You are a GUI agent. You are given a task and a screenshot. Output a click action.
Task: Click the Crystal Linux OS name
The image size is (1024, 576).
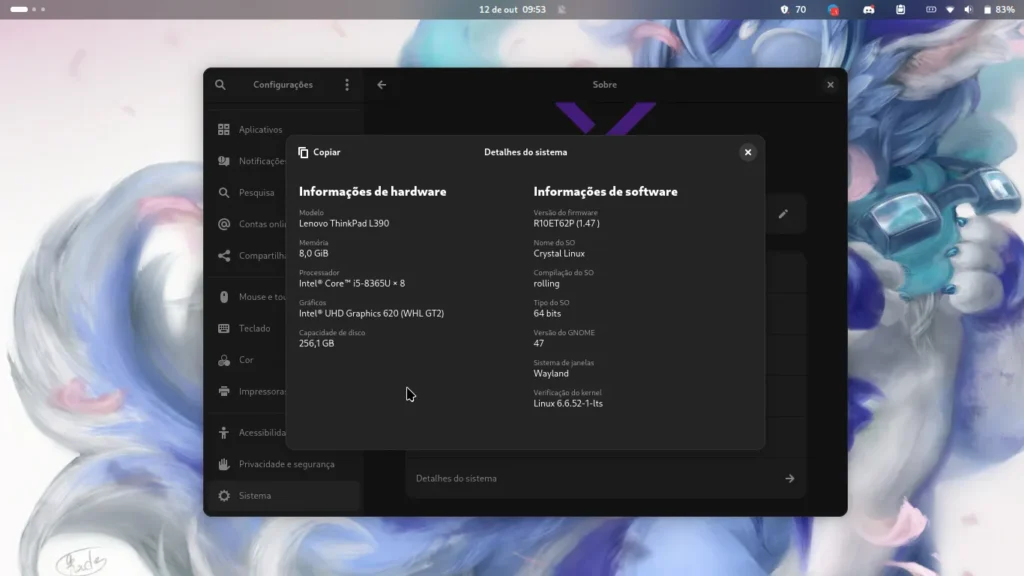click(559, 253)
